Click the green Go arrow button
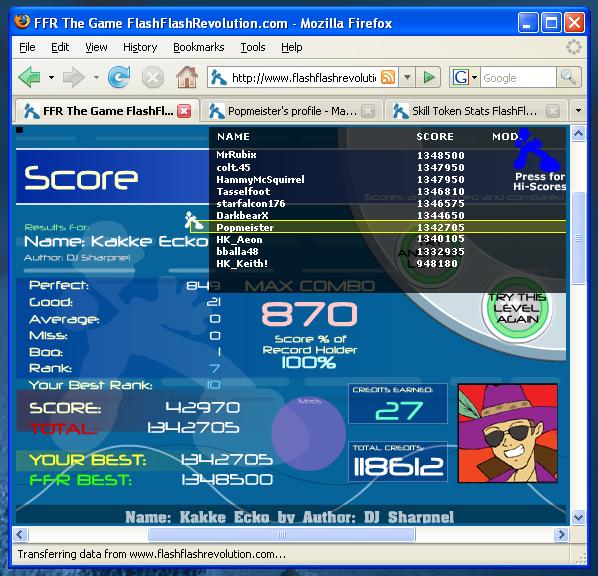 [x=429, y=77]
